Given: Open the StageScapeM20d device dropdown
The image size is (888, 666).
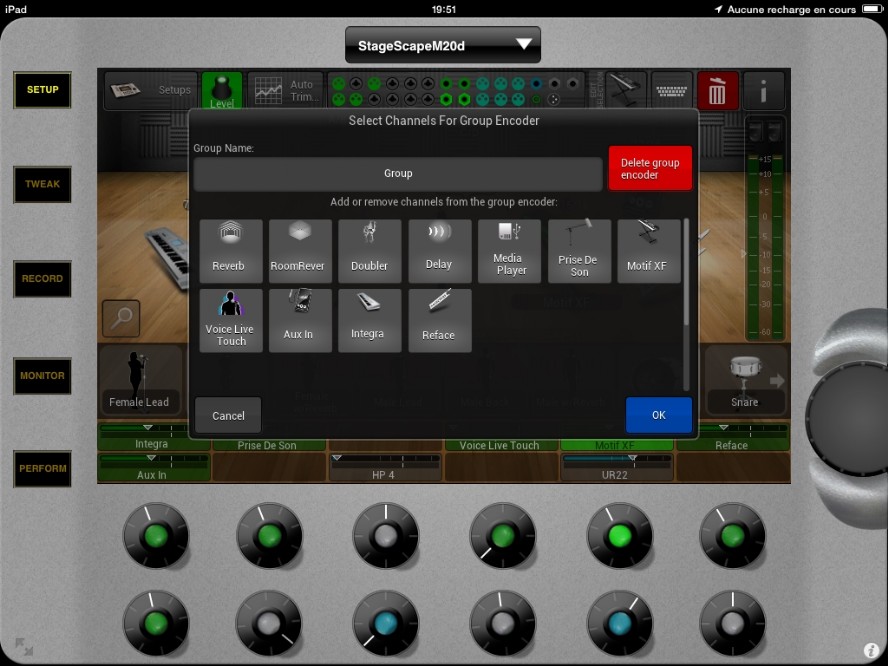Looking at the screenshot, I should click(442, 45).
